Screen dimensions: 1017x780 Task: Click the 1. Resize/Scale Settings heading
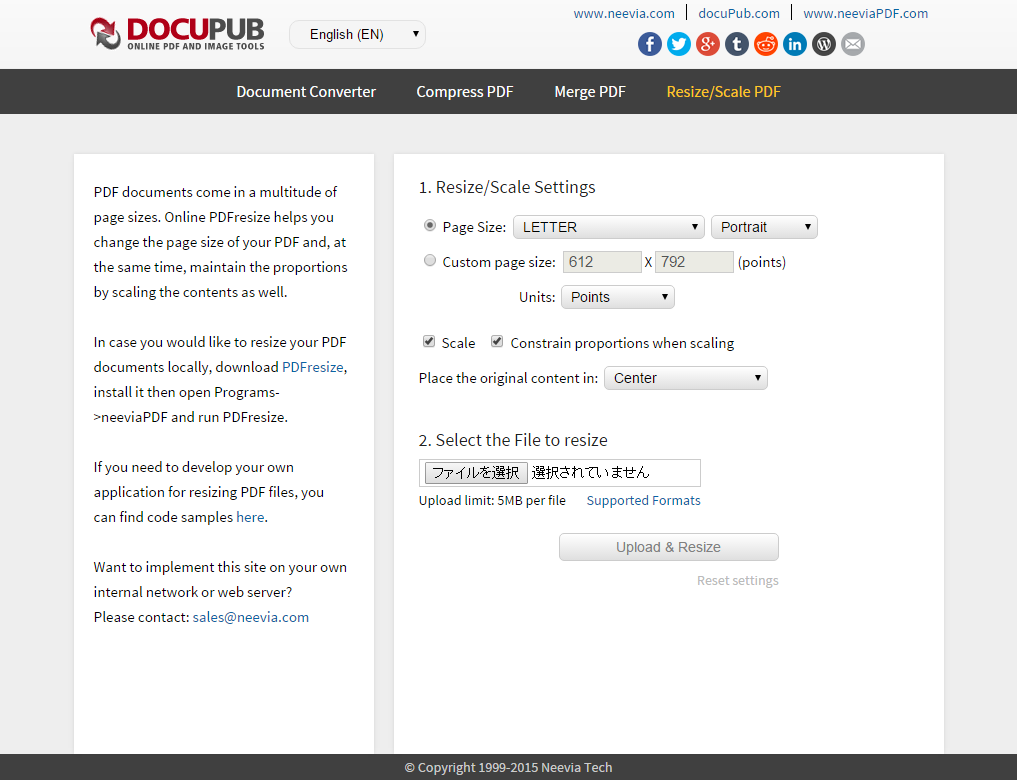point(507,187)
